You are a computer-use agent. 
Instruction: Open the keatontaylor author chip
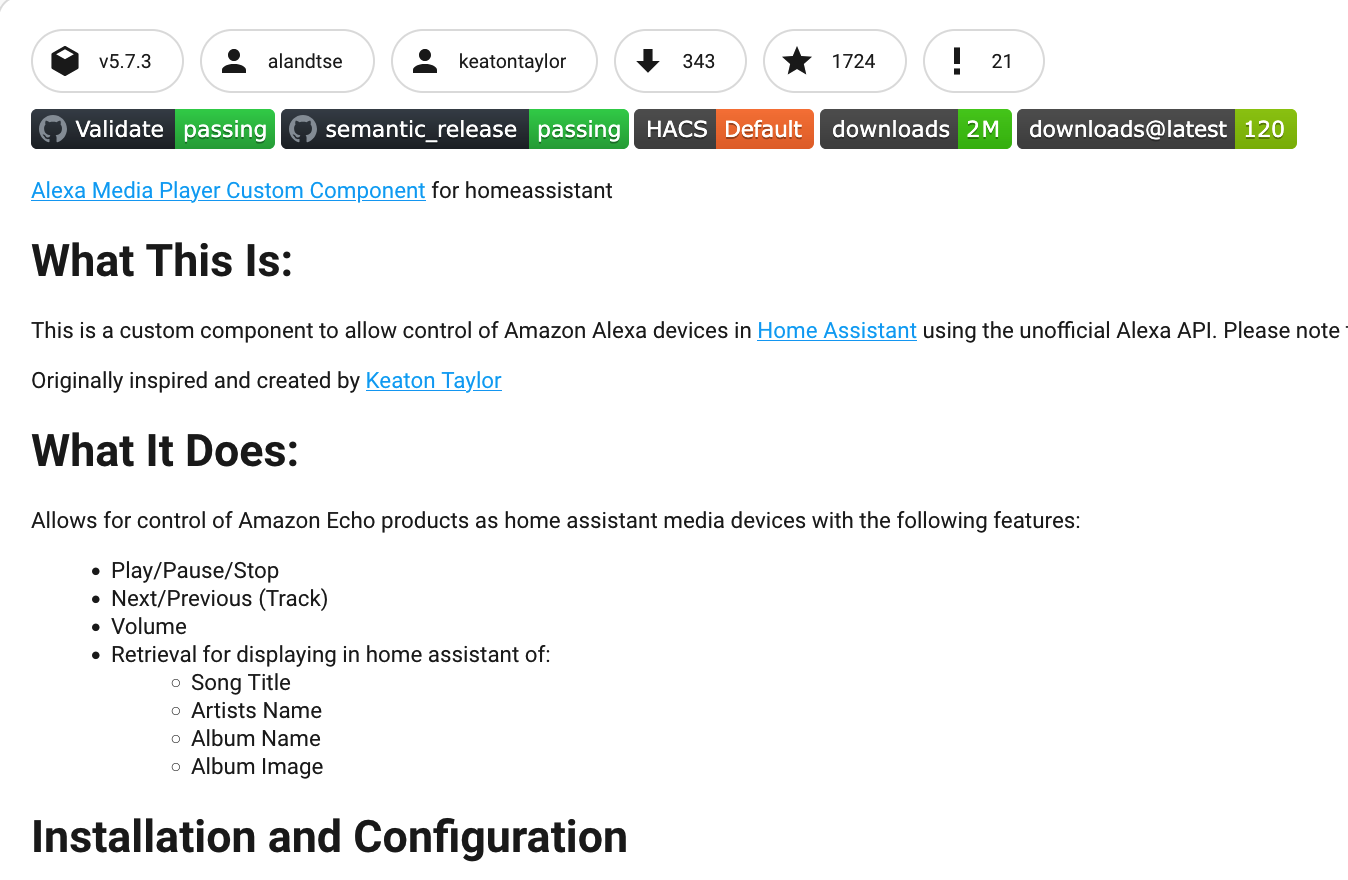(494, 61)
